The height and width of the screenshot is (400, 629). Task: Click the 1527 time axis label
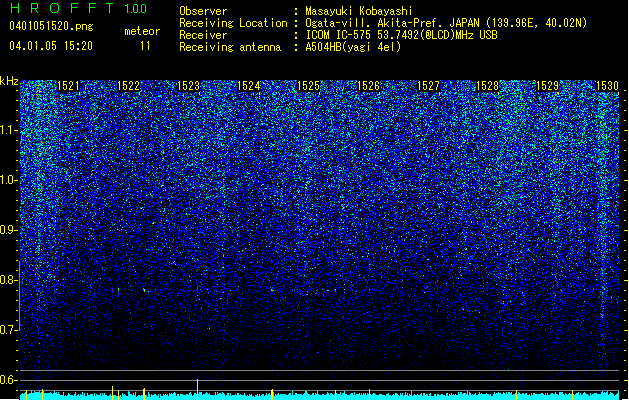[428, 86]
